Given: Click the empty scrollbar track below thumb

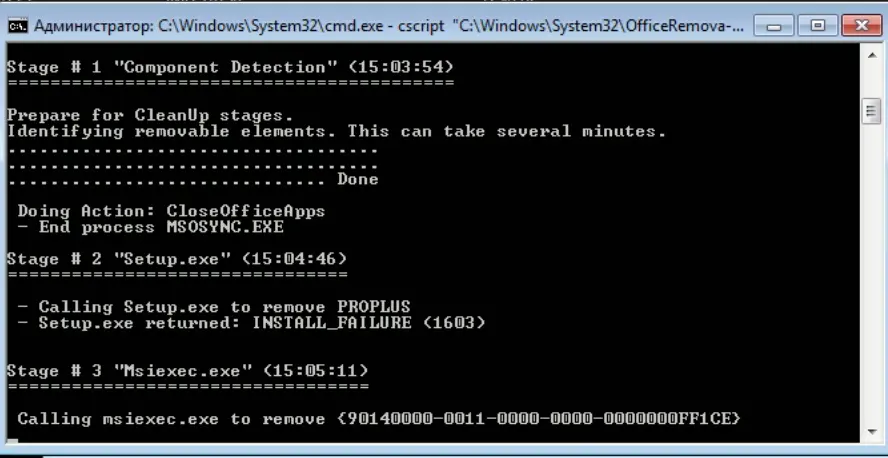Looking at the screenshot, I should (872, 272).
